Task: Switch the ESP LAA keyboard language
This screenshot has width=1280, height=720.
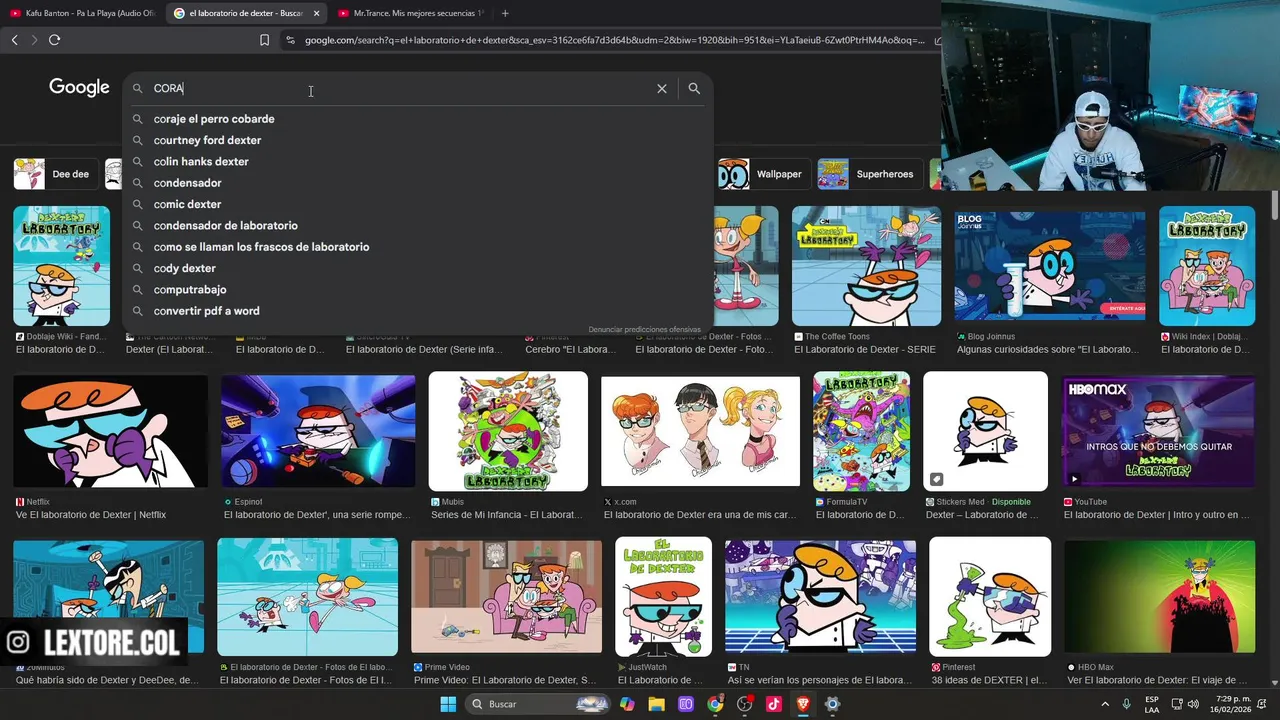Action: [1152, 704]
